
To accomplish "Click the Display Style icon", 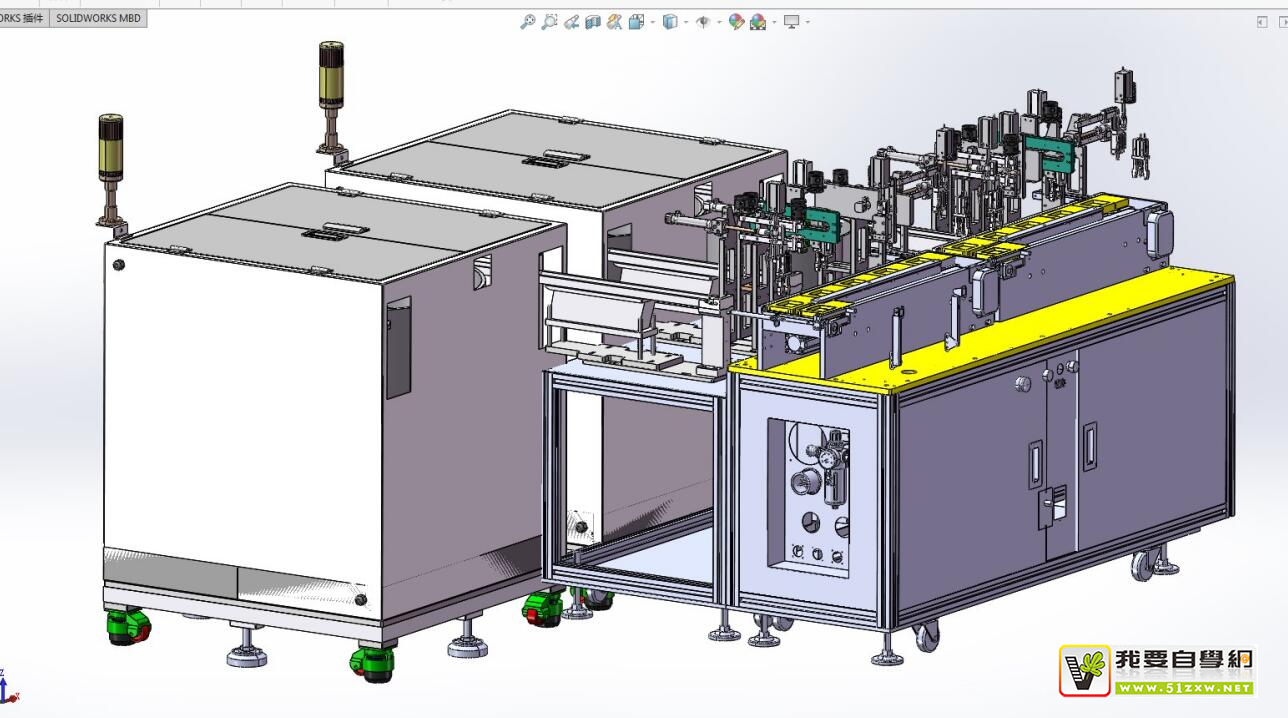I will 670,21.
